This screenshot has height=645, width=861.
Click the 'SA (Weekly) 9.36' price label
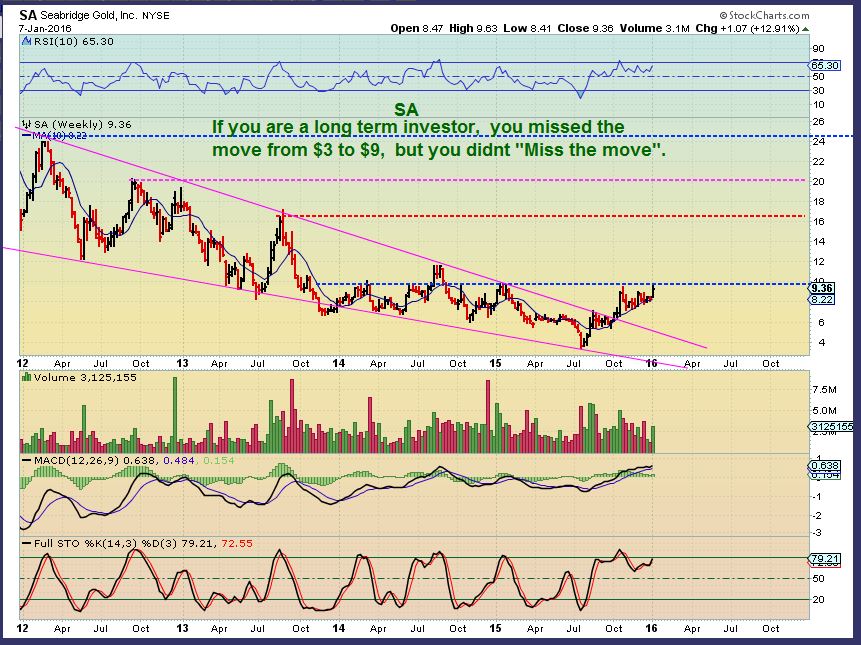83,125
